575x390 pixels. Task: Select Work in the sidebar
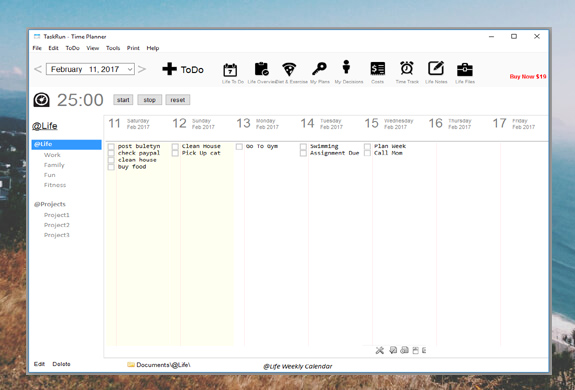pyautogui.click(x=52, y=155)
